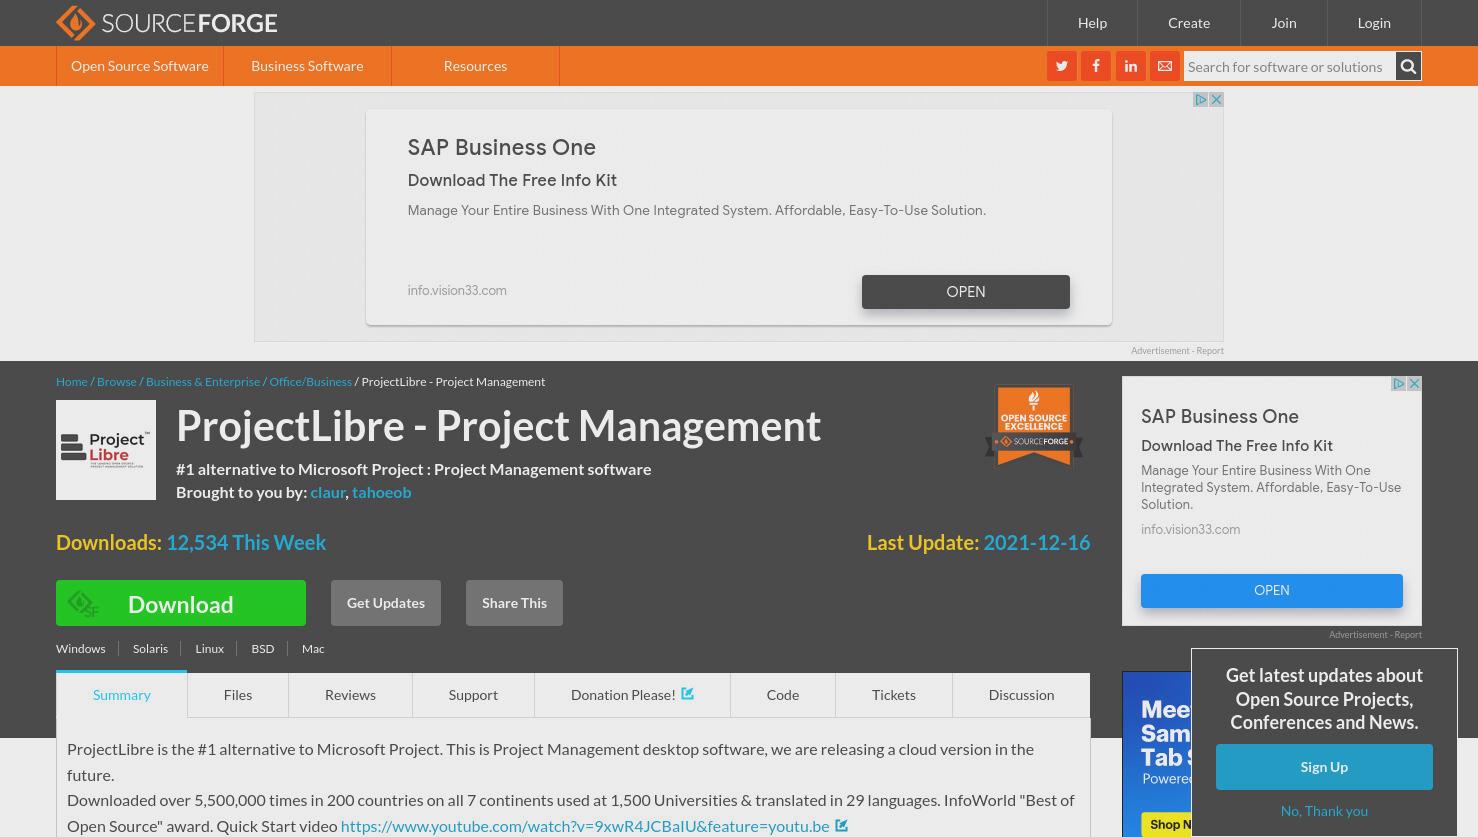This screenshot has width=1478, height=837.
Task: Click the green Download button
Action: [x=181, y=603]
